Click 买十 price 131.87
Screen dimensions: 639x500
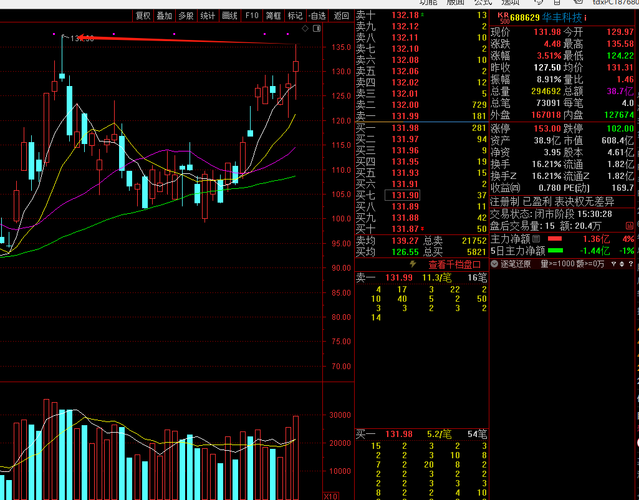[405, 229]
